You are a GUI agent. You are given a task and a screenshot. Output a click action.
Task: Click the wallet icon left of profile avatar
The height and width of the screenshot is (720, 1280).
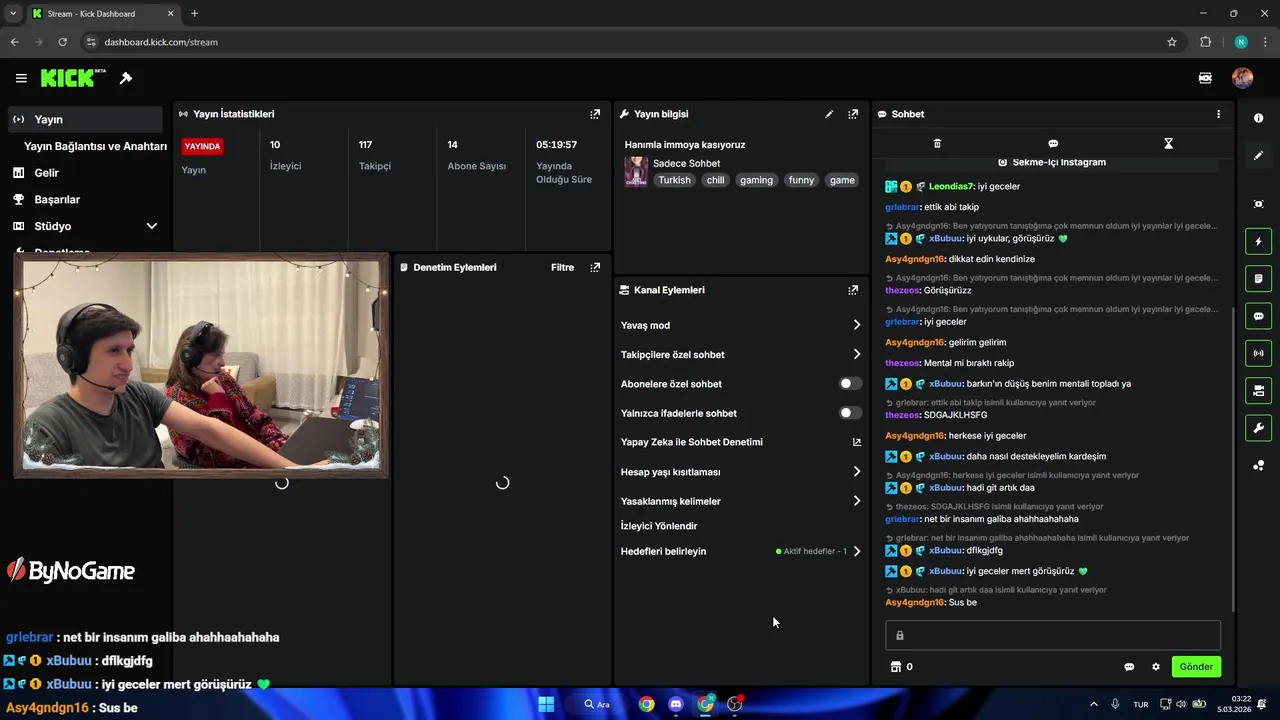(1205, 78)
